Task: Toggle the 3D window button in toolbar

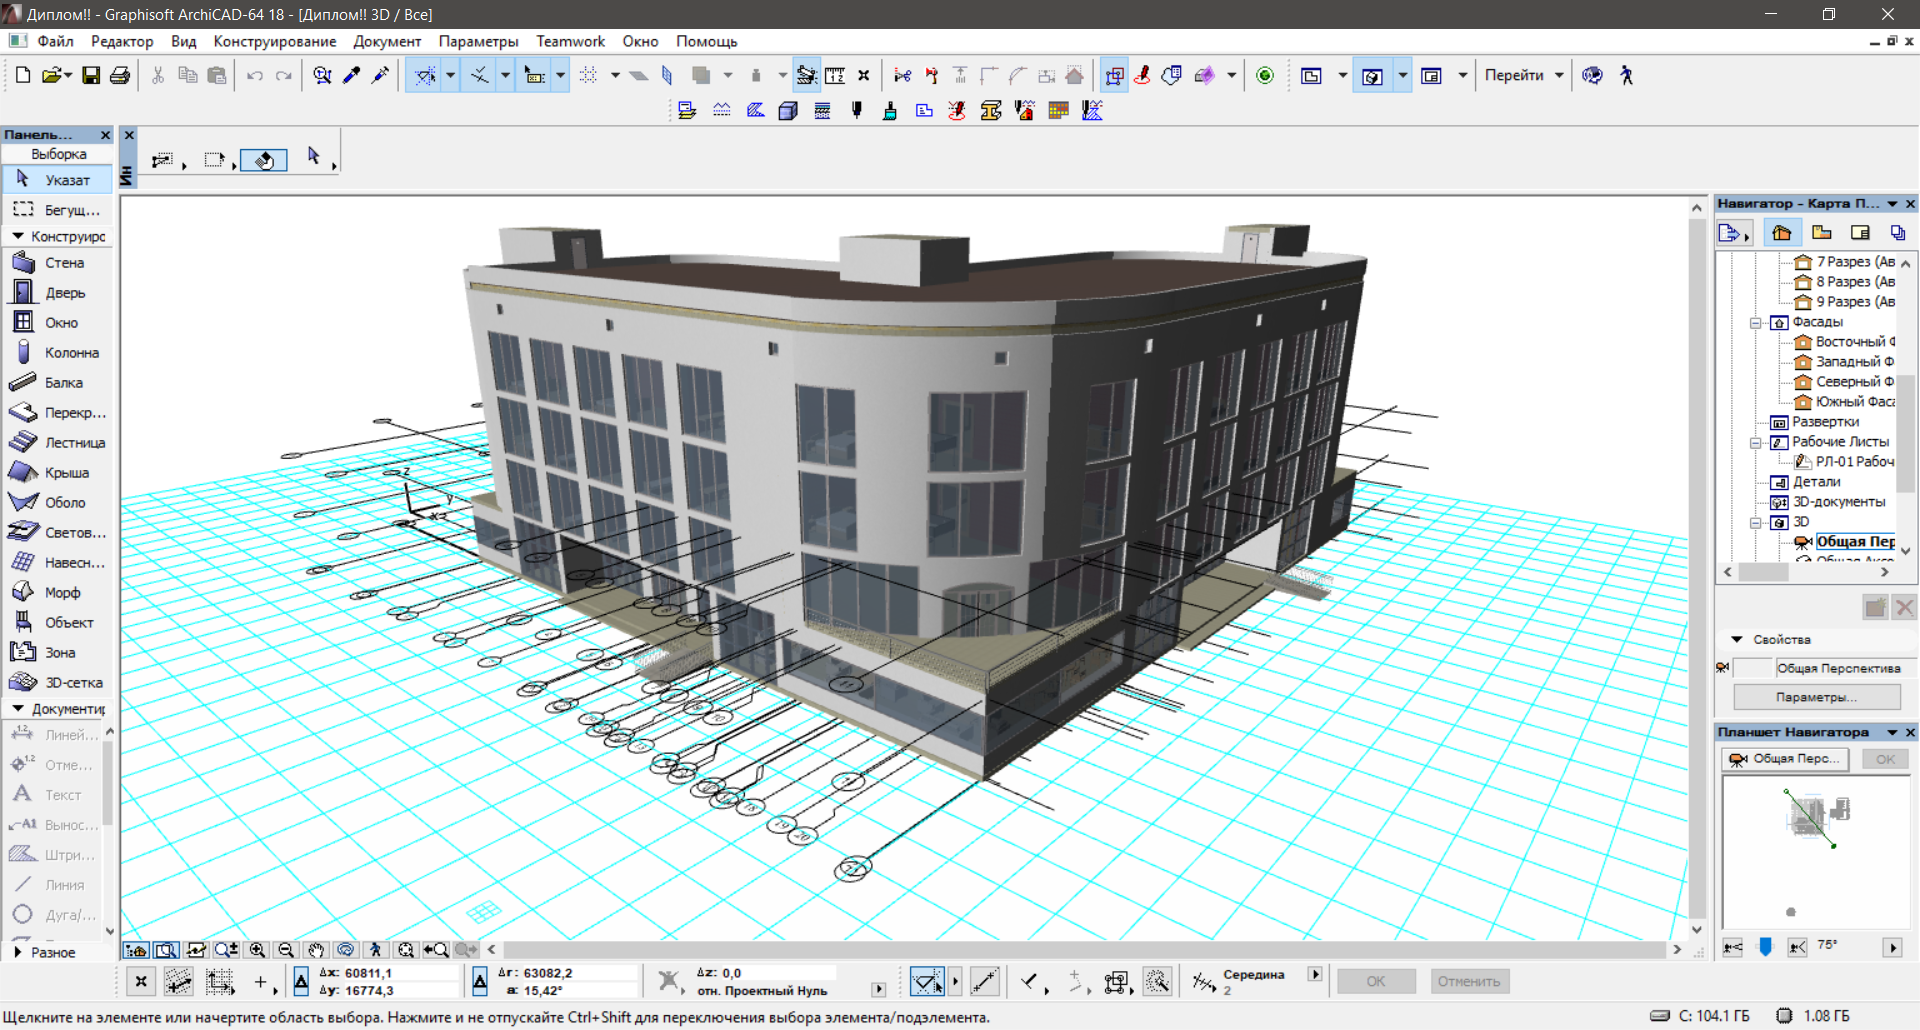Action: tap(1372, 75)
